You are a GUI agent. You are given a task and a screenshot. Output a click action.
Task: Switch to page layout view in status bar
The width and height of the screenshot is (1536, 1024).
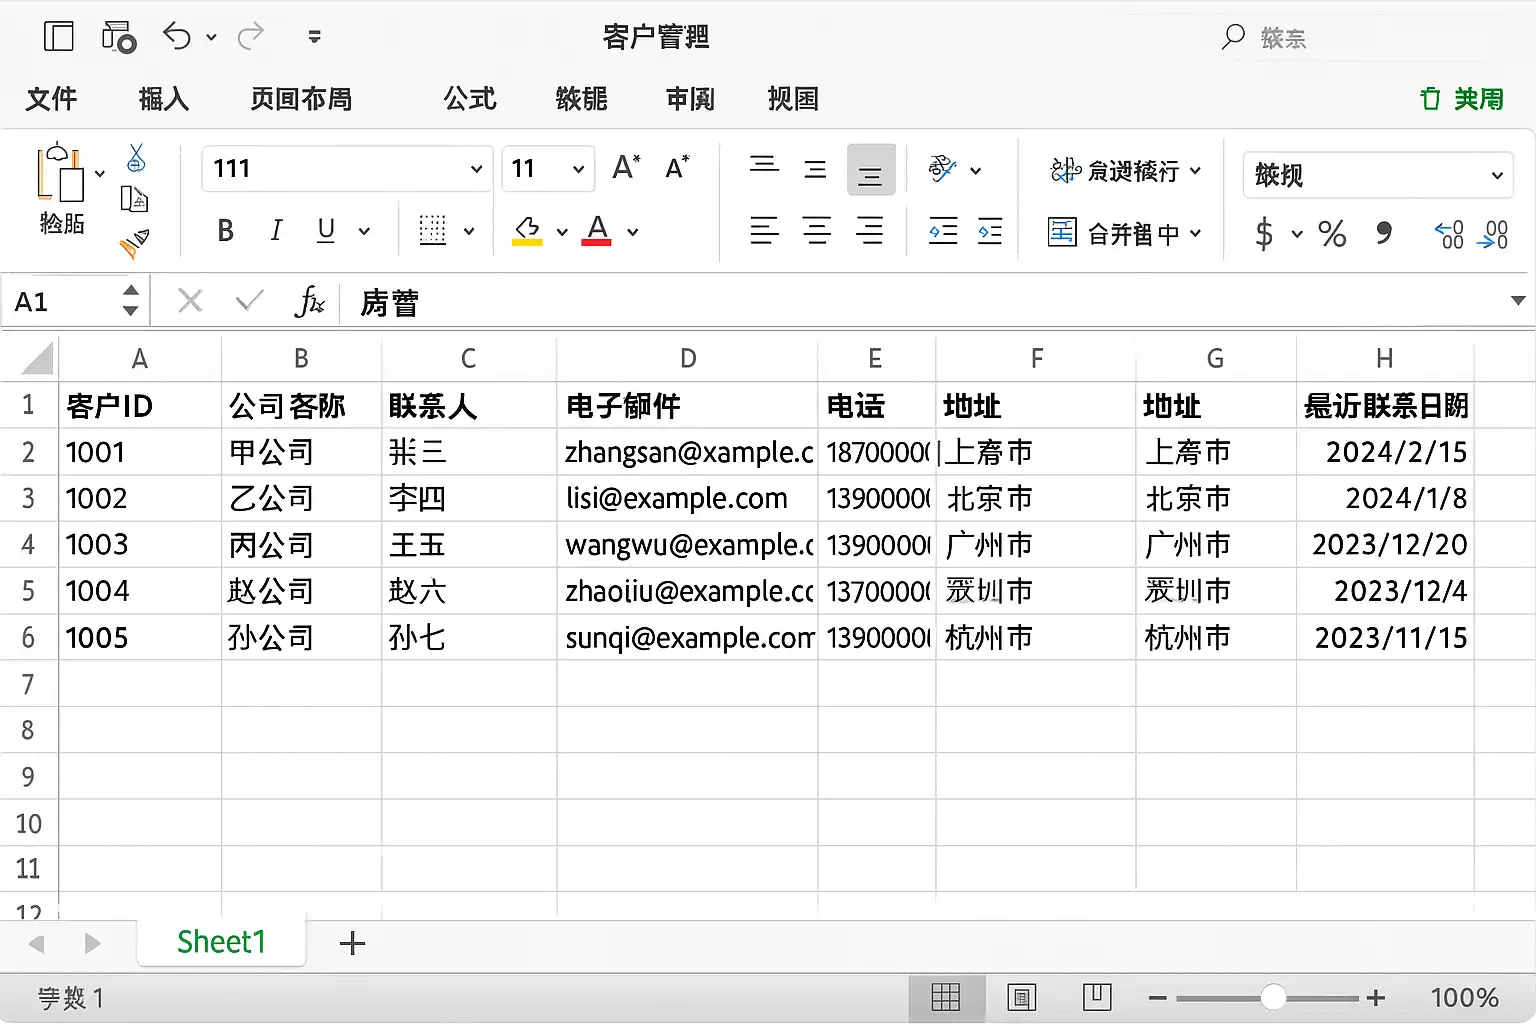click(1021, 997)
